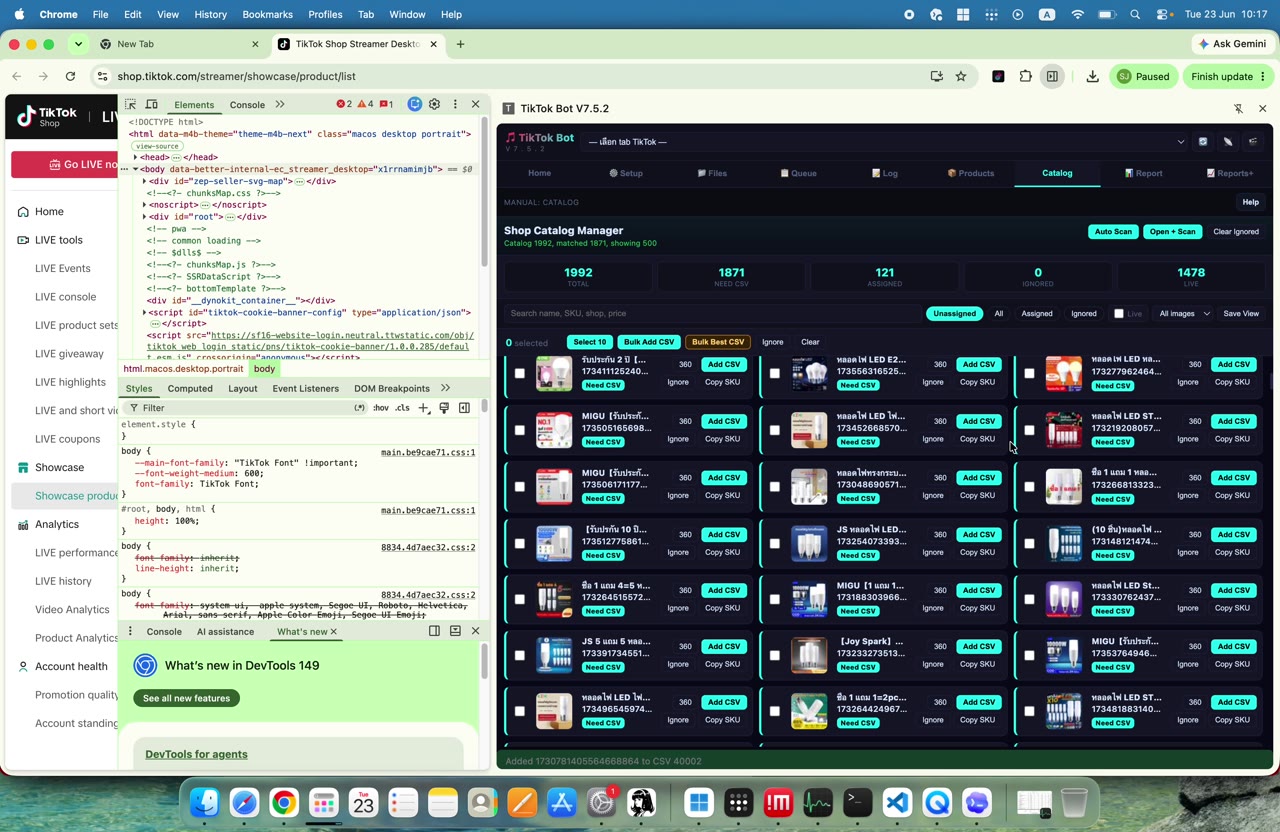The width and height of the screenshot is (1280, 832).
Task: Open Chrome tab search dropdown arrow
Action: [x=78, y=44]
